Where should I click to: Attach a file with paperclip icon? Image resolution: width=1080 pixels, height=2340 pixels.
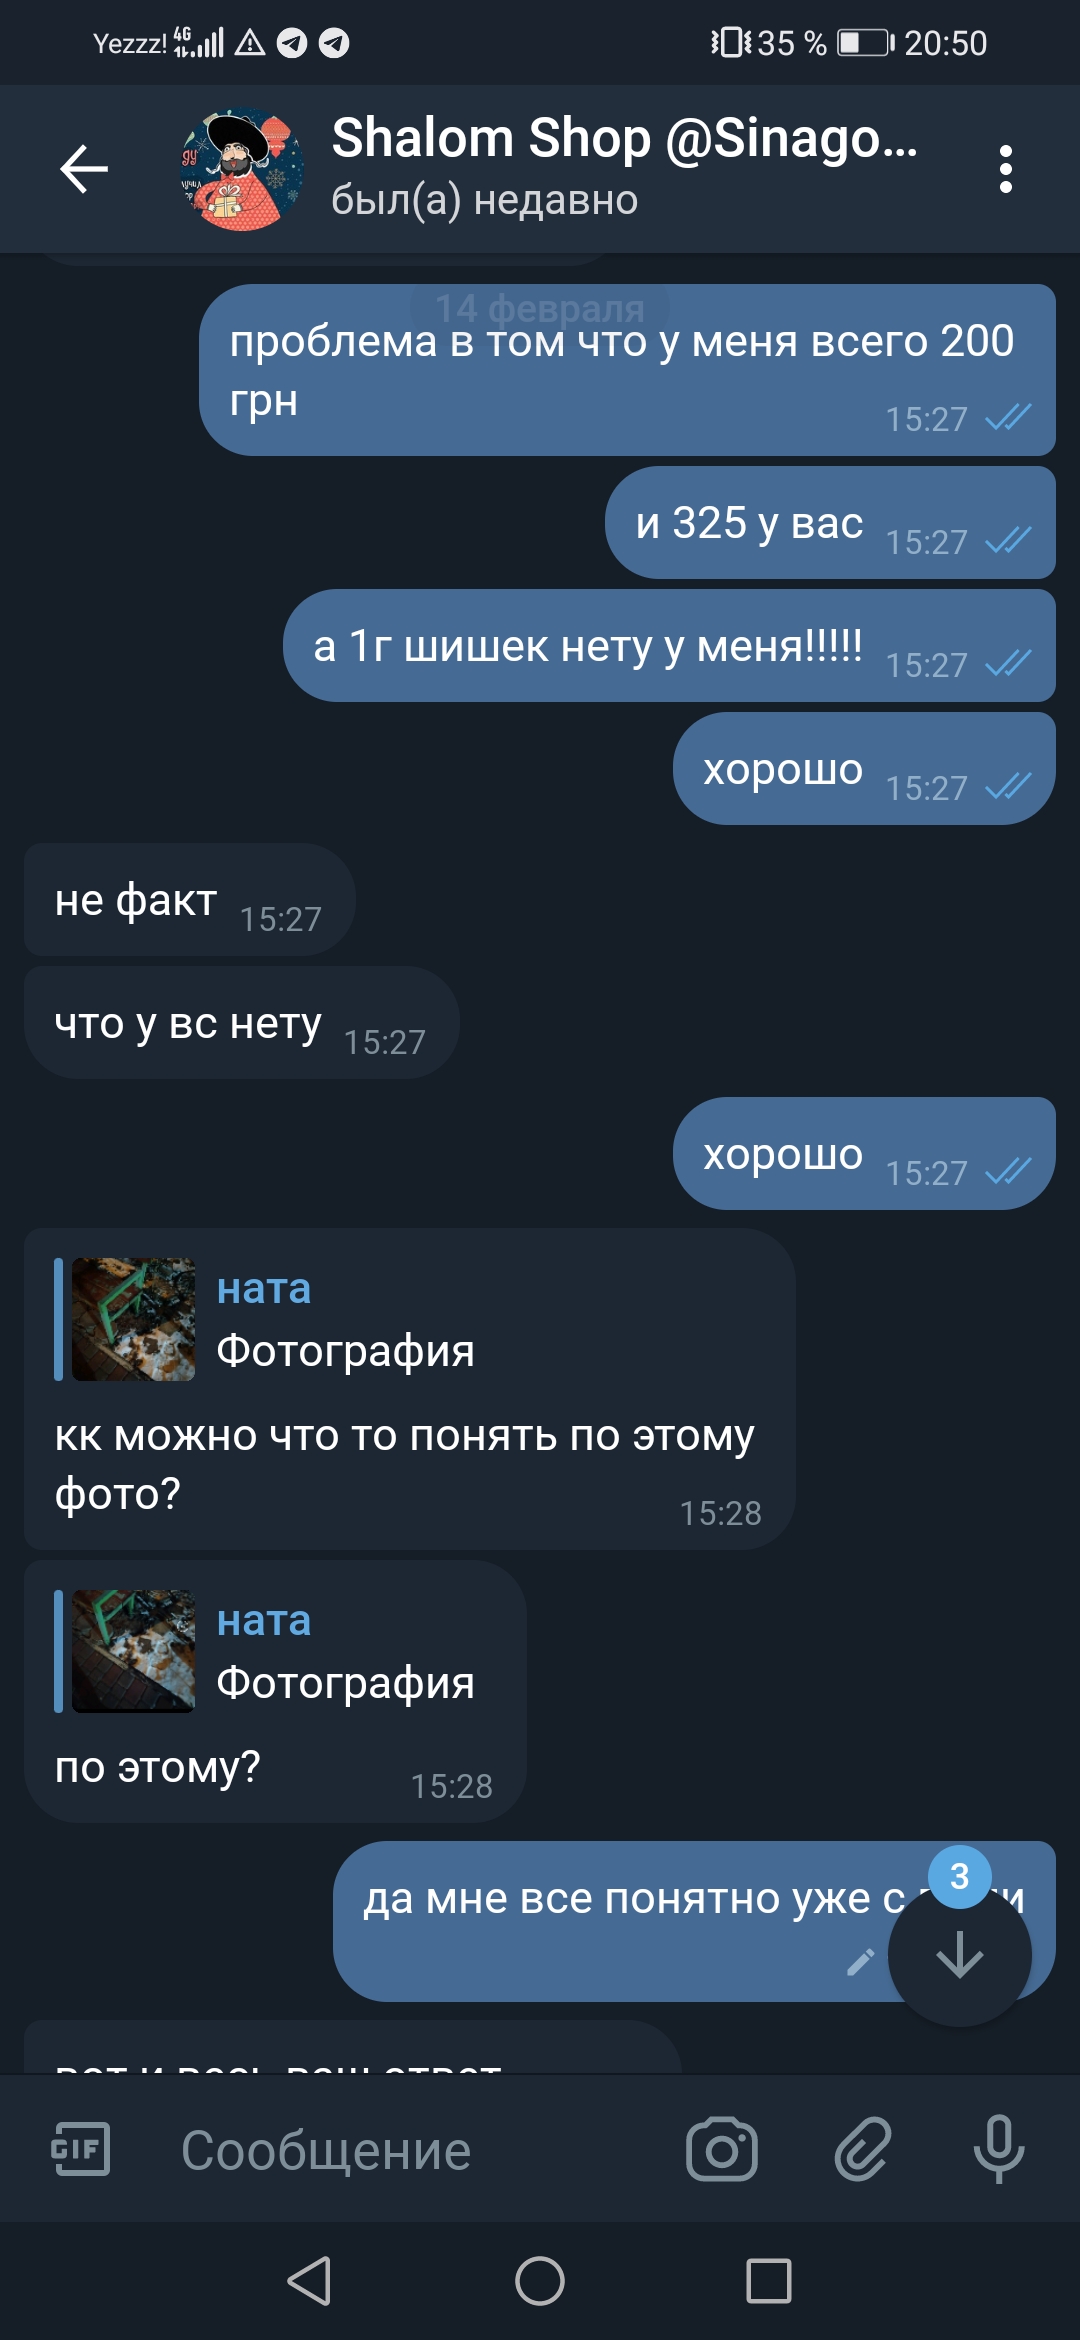862,2148
